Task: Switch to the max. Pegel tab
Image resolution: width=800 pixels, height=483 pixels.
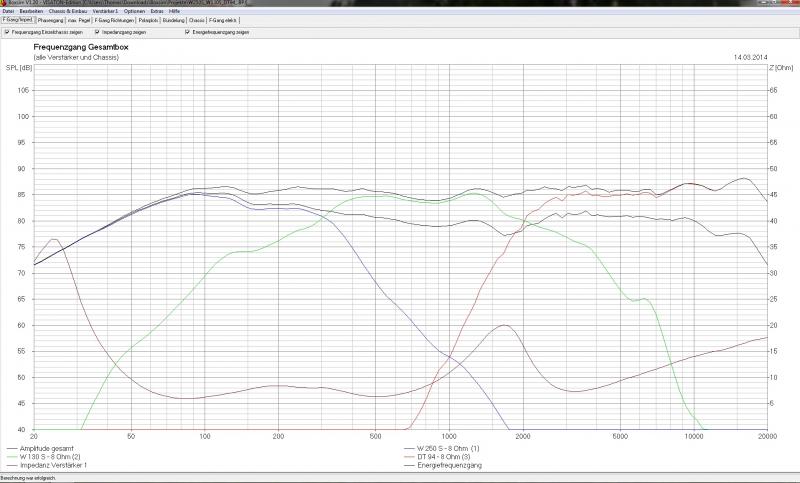Action: click(79, 20)
